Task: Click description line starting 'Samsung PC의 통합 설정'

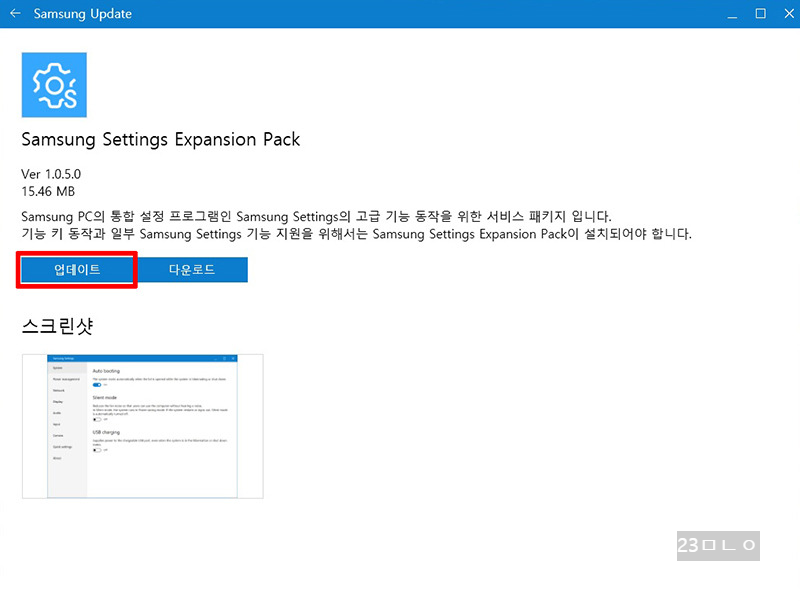Action: click(x=316, y=216)
